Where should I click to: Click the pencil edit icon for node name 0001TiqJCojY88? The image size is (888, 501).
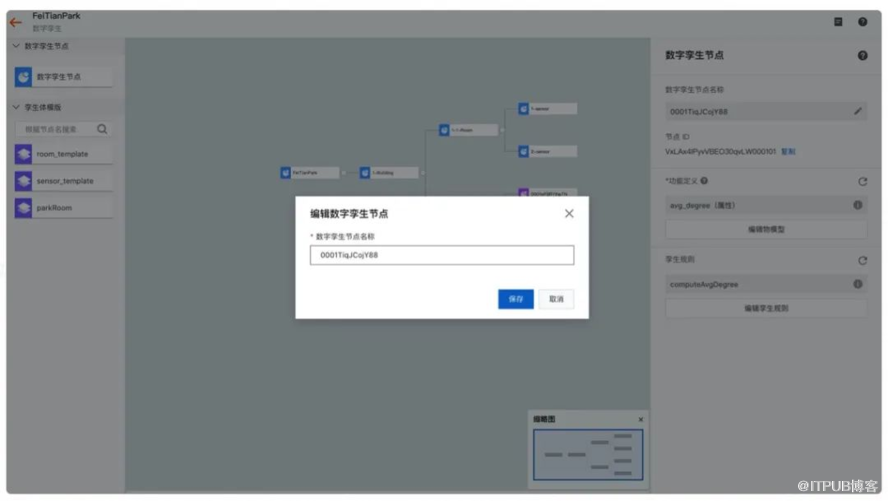click(857, 112)
